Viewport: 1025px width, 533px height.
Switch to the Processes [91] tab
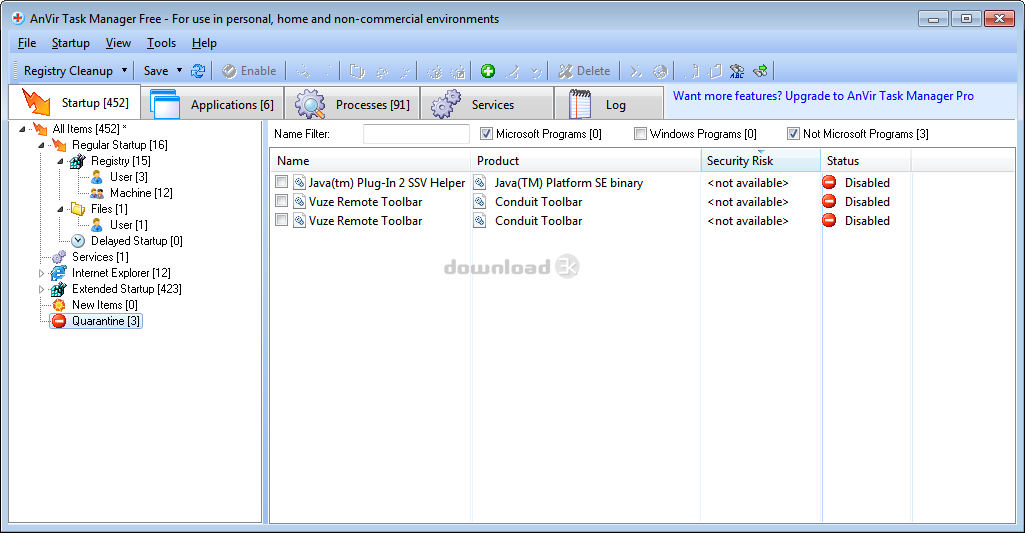pyautogui.click(x=353, y=104)
